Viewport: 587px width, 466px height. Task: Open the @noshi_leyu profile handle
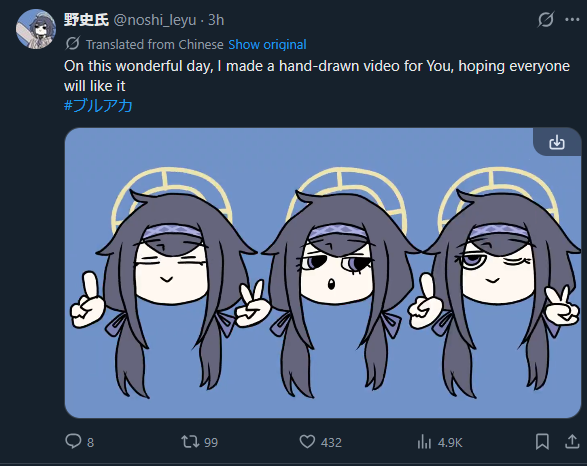pos(155,20)
